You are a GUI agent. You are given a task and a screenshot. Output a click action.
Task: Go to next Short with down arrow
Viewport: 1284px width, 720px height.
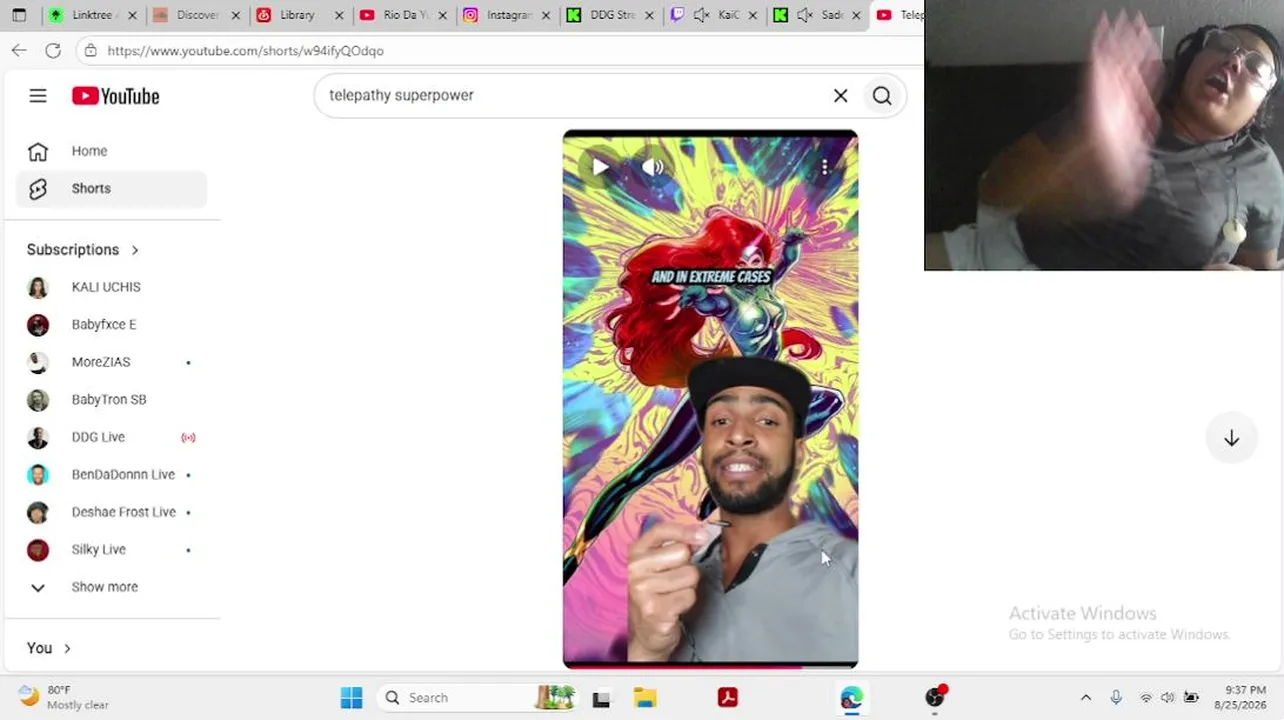point(1232,438)
